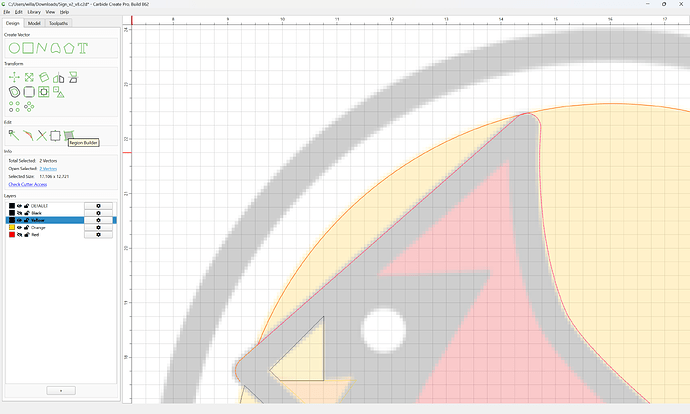Activate the Node Edit tool

14,136
